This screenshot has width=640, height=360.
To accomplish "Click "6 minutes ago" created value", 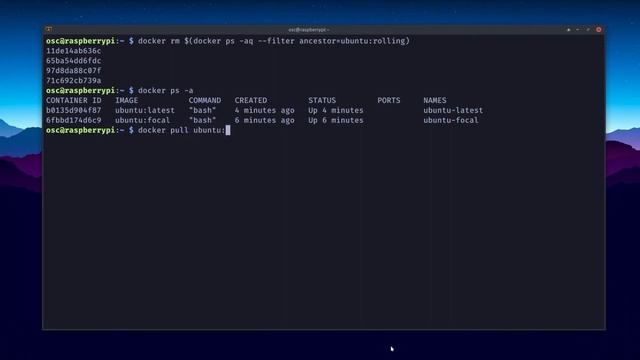I will tap(264, 120).
